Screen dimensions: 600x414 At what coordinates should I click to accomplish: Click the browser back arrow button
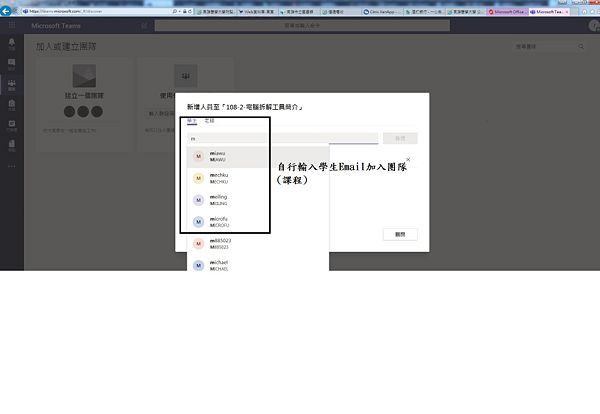click(8, 11)
